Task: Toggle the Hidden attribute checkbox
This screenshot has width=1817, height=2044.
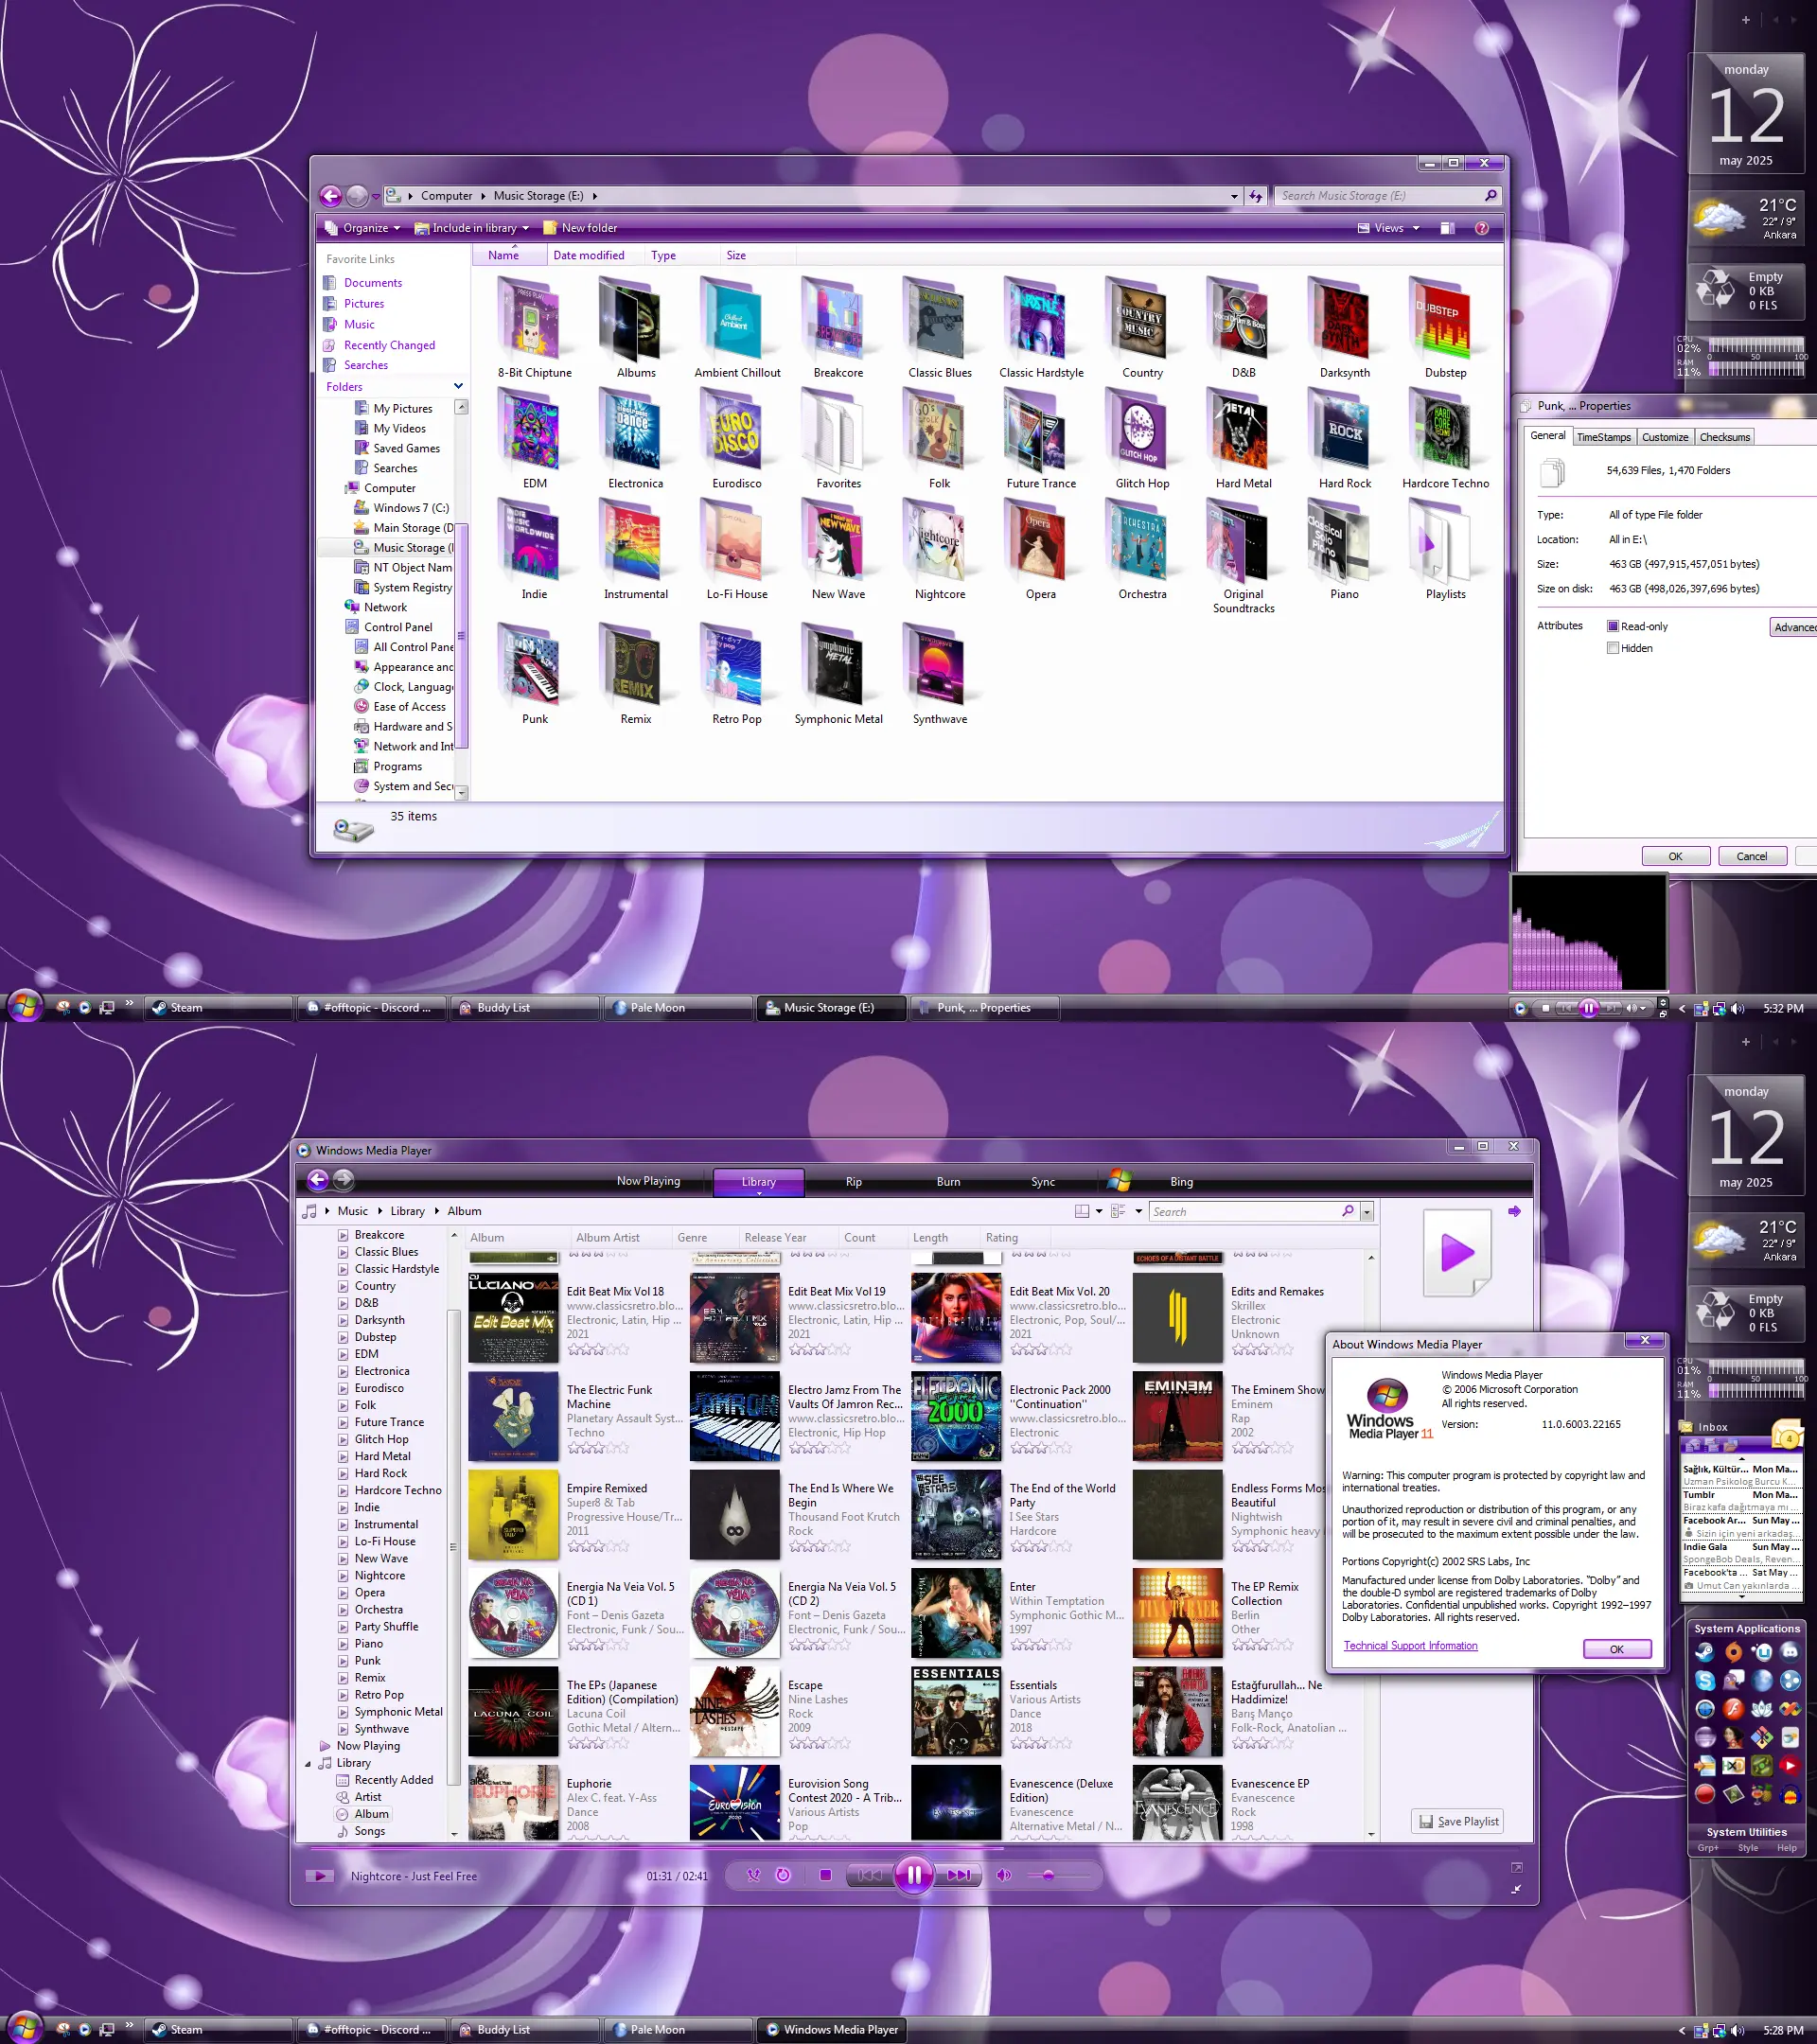Action: coord(1612,648)
